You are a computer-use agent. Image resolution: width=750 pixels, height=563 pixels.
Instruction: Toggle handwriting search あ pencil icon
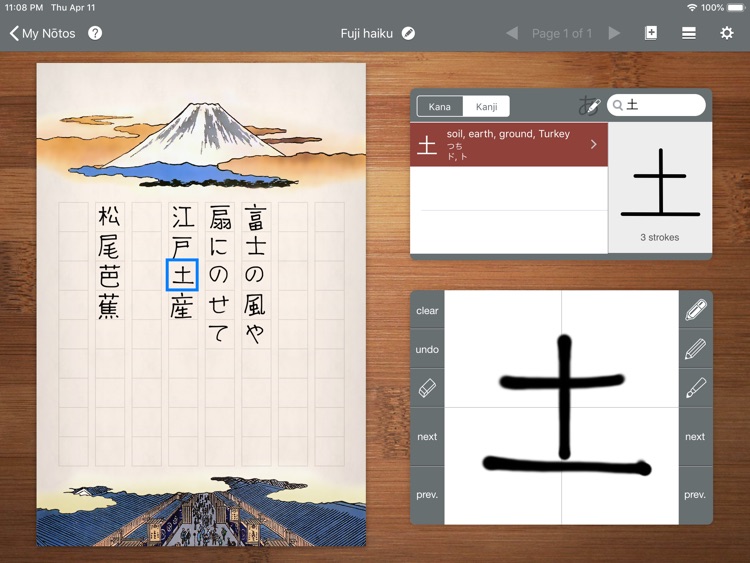click(x=589, y=105)
